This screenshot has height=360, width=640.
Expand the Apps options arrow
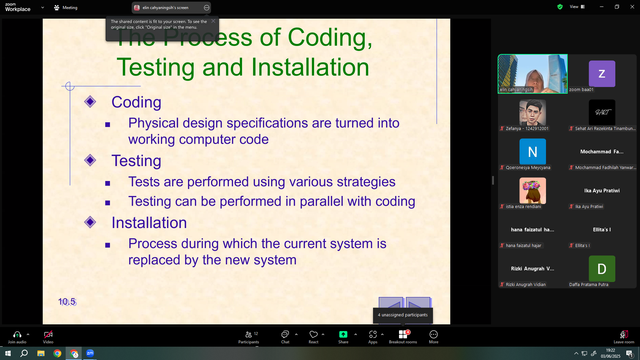tap(382, 334)
